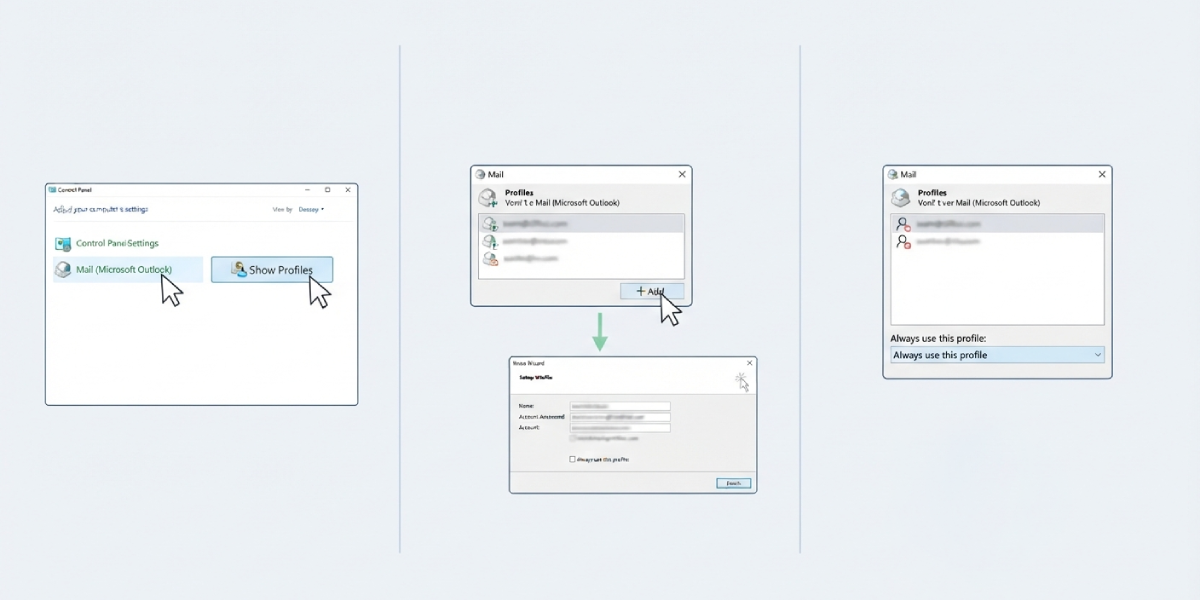Select second profile in the two-profile Mail list
Image resolution: width=1200 pixels, height=600 pixels.
pos(998,241)
